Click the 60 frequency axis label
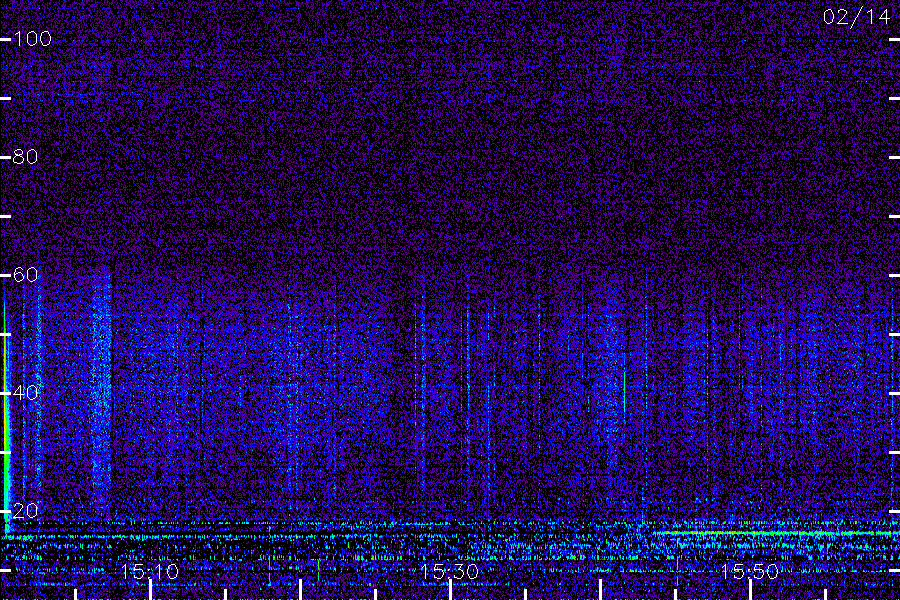900x600 pixels. click(25, 275)
